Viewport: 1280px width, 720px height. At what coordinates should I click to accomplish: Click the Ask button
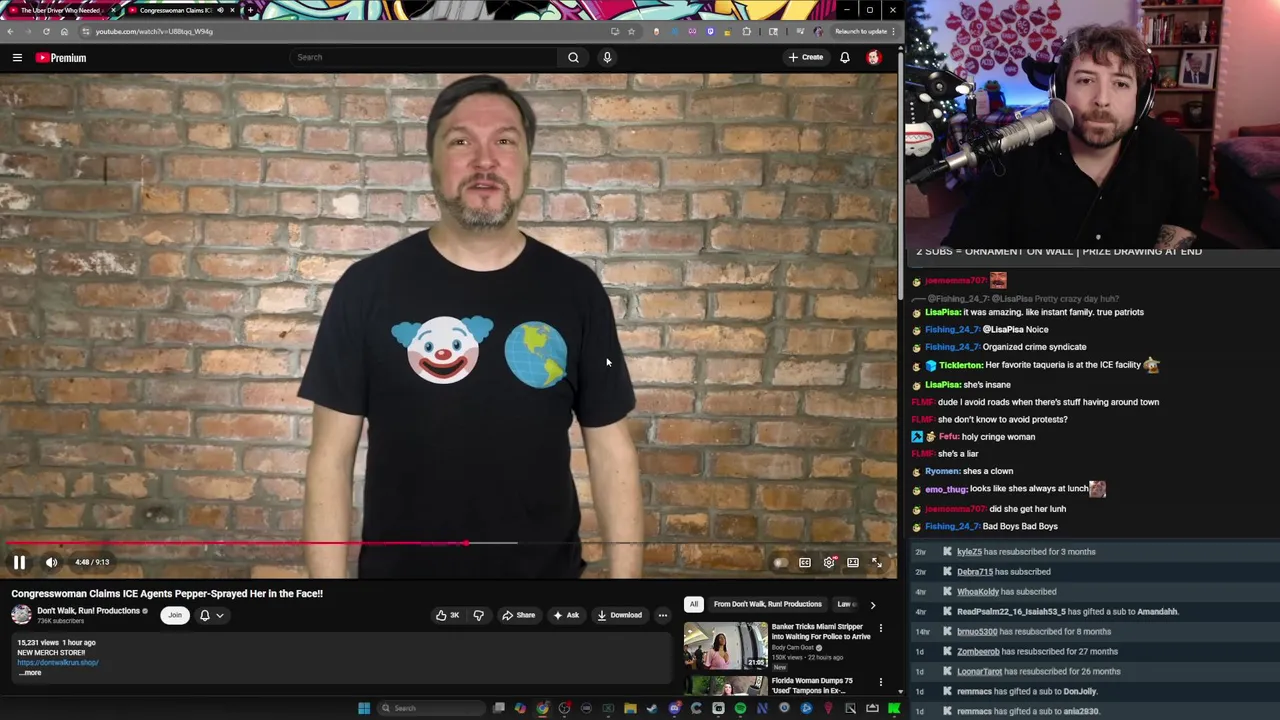566,615
